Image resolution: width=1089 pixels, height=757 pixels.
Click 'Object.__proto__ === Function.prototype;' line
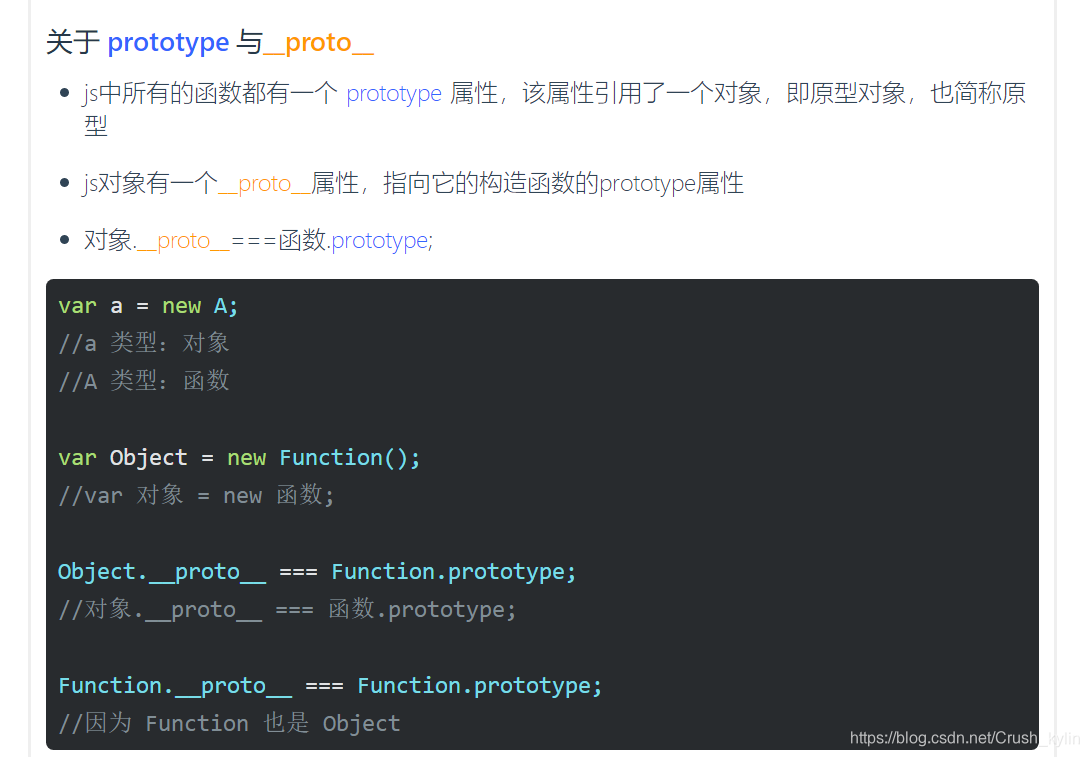click(317, 572)
